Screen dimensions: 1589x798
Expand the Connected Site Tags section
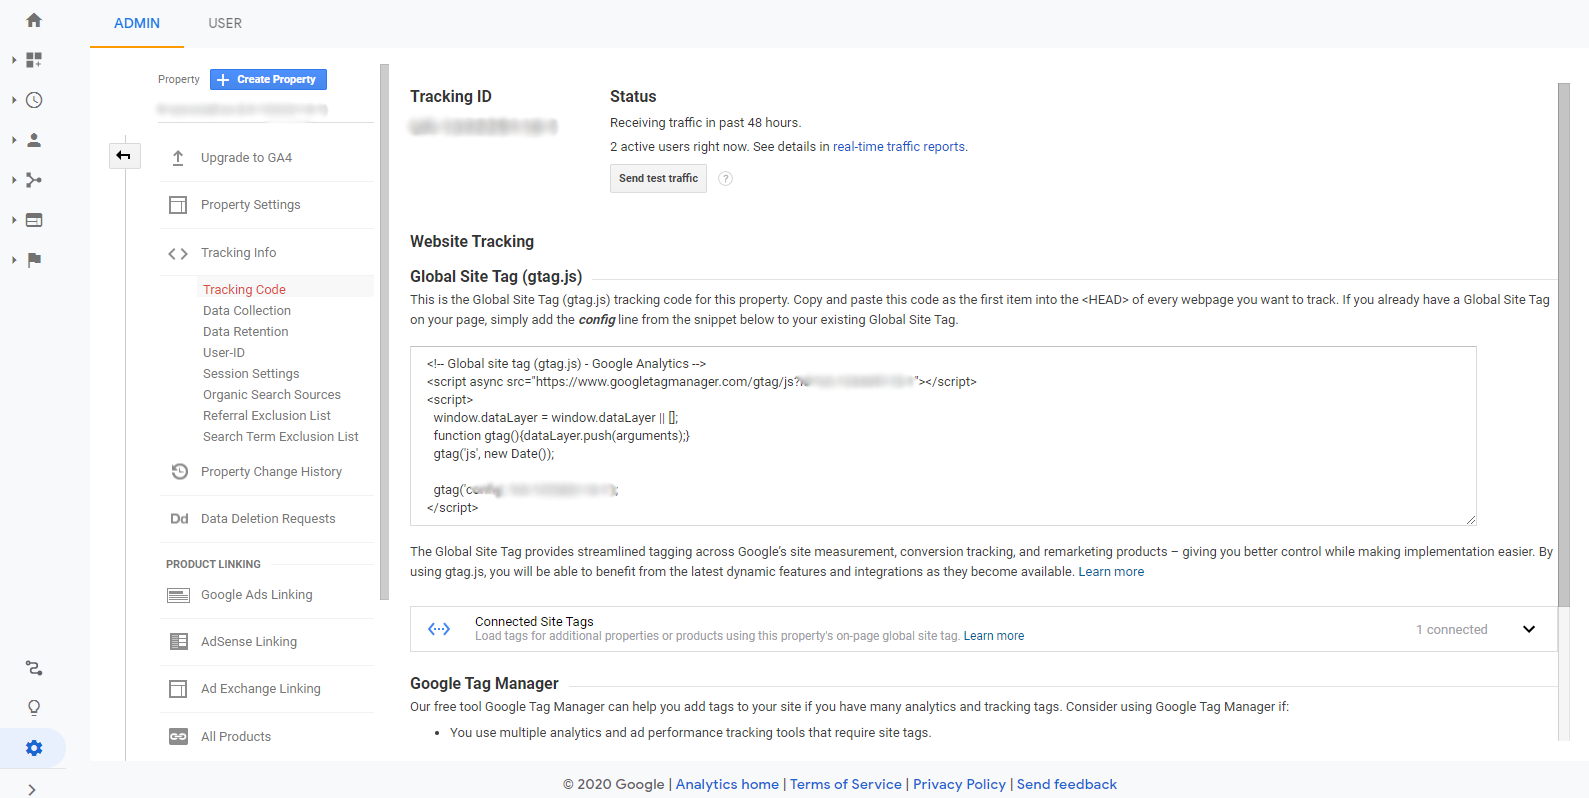coord(1528,629)
